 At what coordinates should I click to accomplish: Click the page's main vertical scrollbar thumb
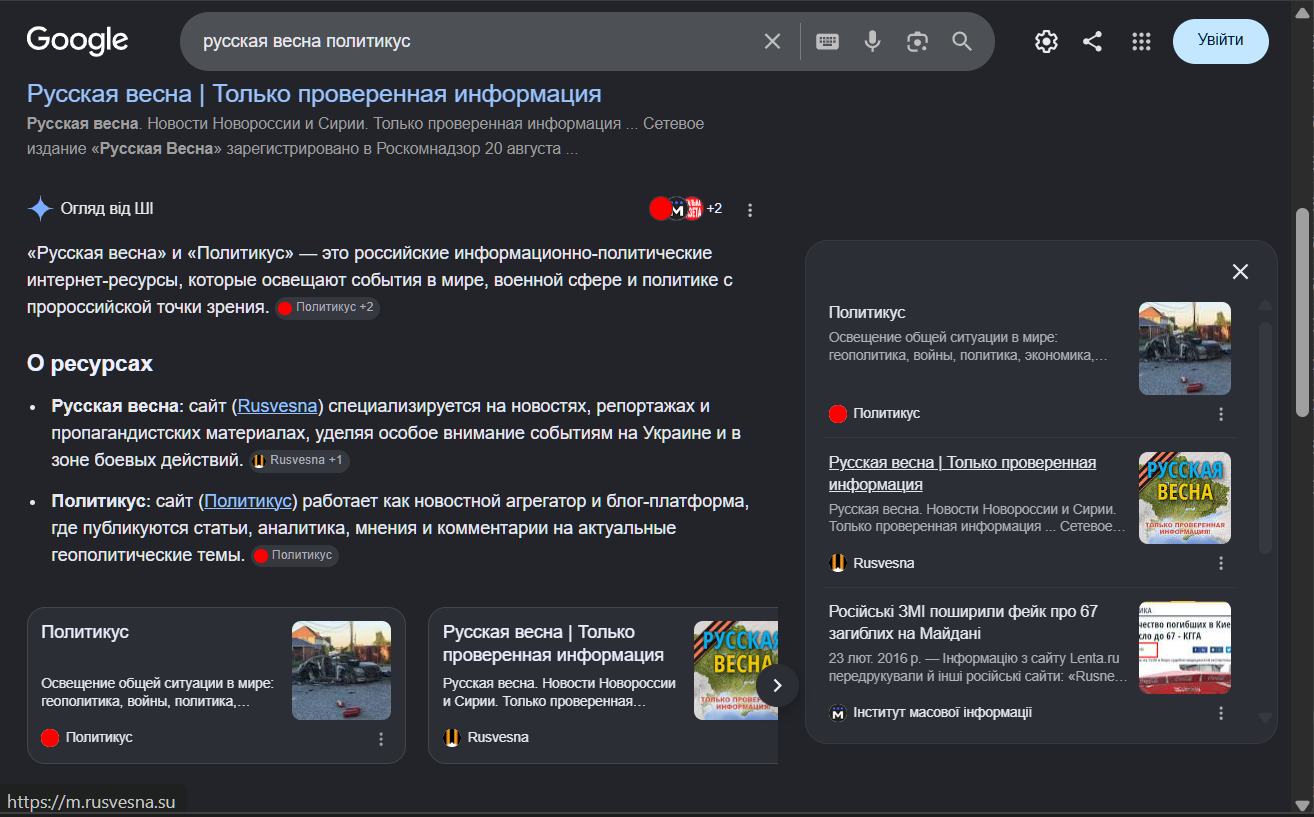[x=1302, y=312]
